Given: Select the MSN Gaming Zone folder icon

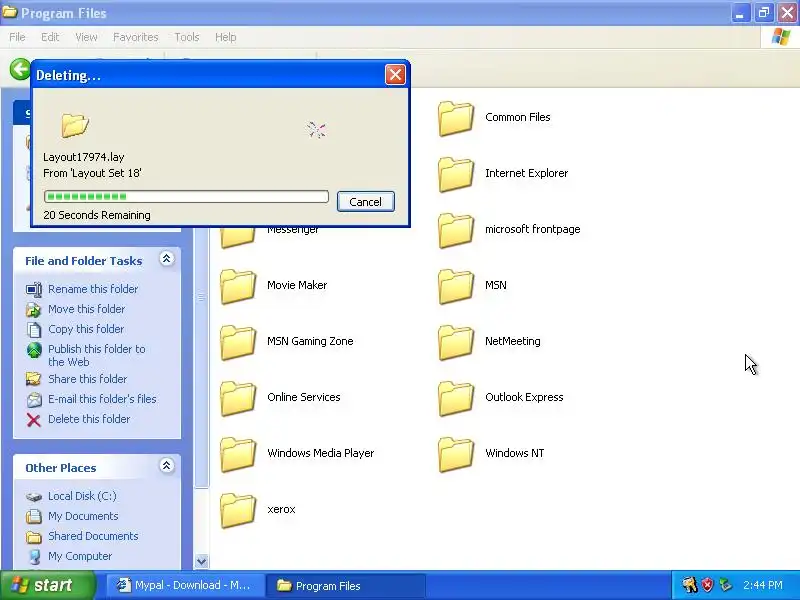Looking at the screenshot, I should click(x=238, y=342).
